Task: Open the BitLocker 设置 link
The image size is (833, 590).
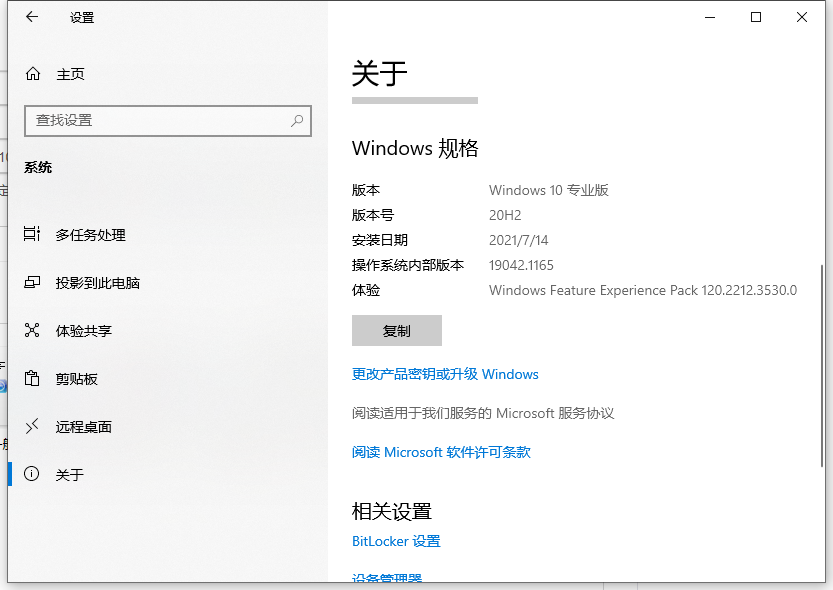Action: pyautogui.click(x=395, y=541)
